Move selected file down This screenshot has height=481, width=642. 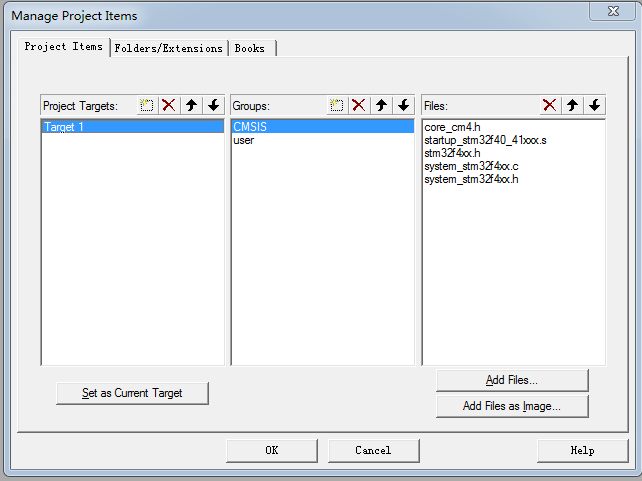pos(594,106)
